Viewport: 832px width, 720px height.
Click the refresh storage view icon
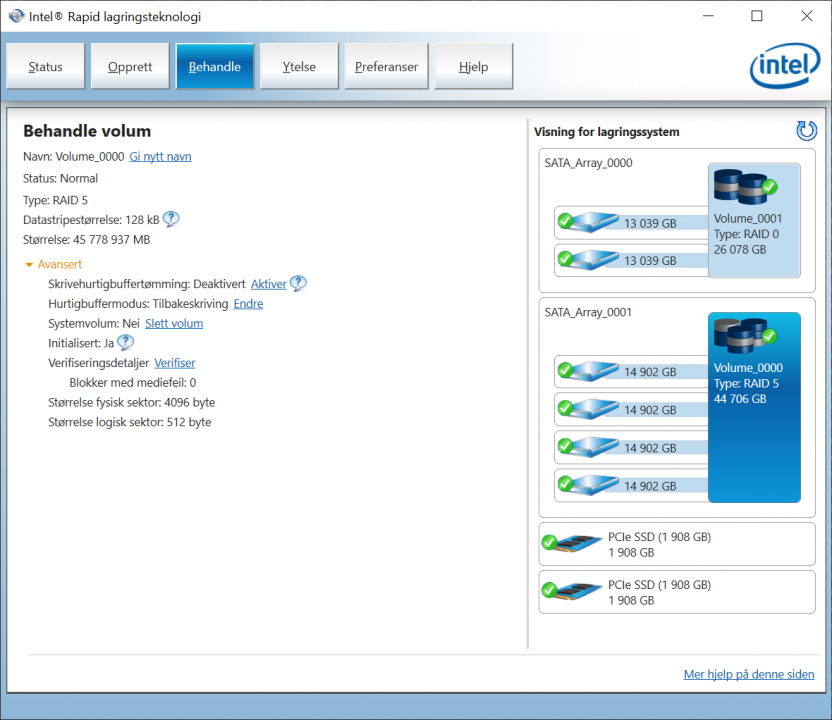pyautogui.click(x=806, y=131)
